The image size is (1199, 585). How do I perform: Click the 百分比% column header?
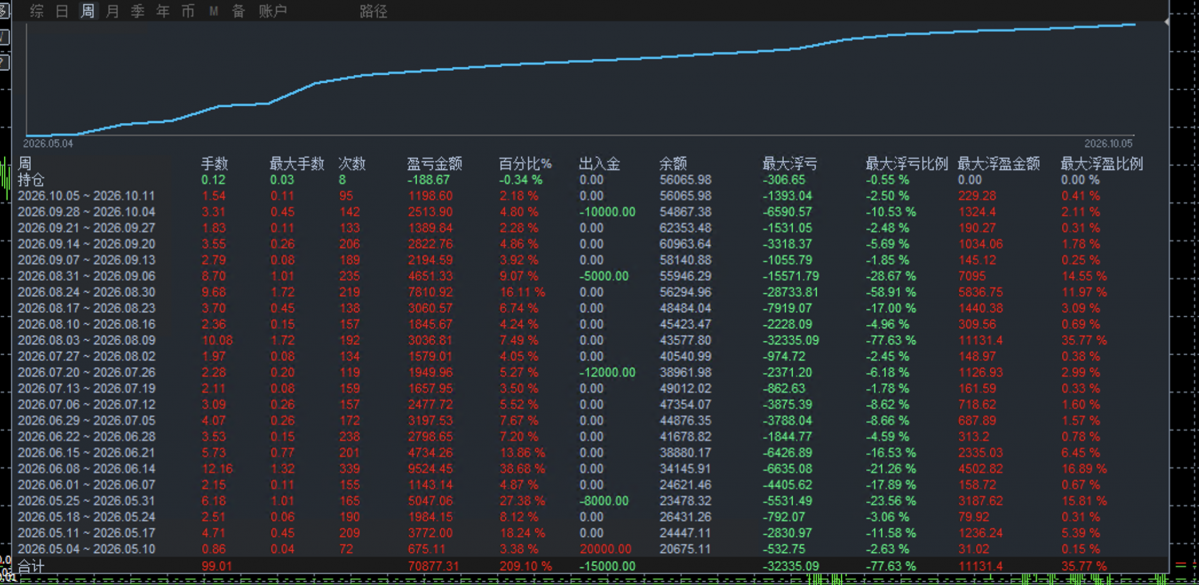point(525,164)
